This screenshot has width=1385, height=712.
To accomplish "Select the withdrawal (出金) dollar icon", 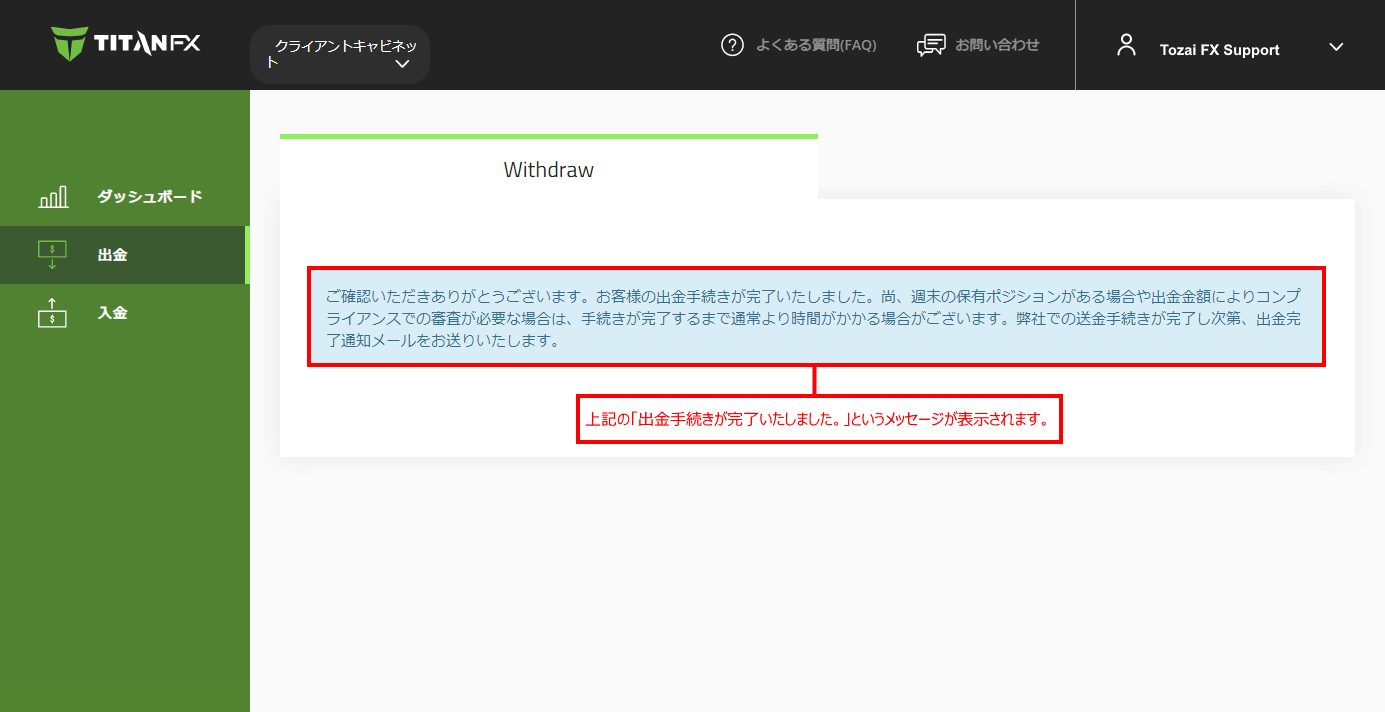I will click(51, 254).
